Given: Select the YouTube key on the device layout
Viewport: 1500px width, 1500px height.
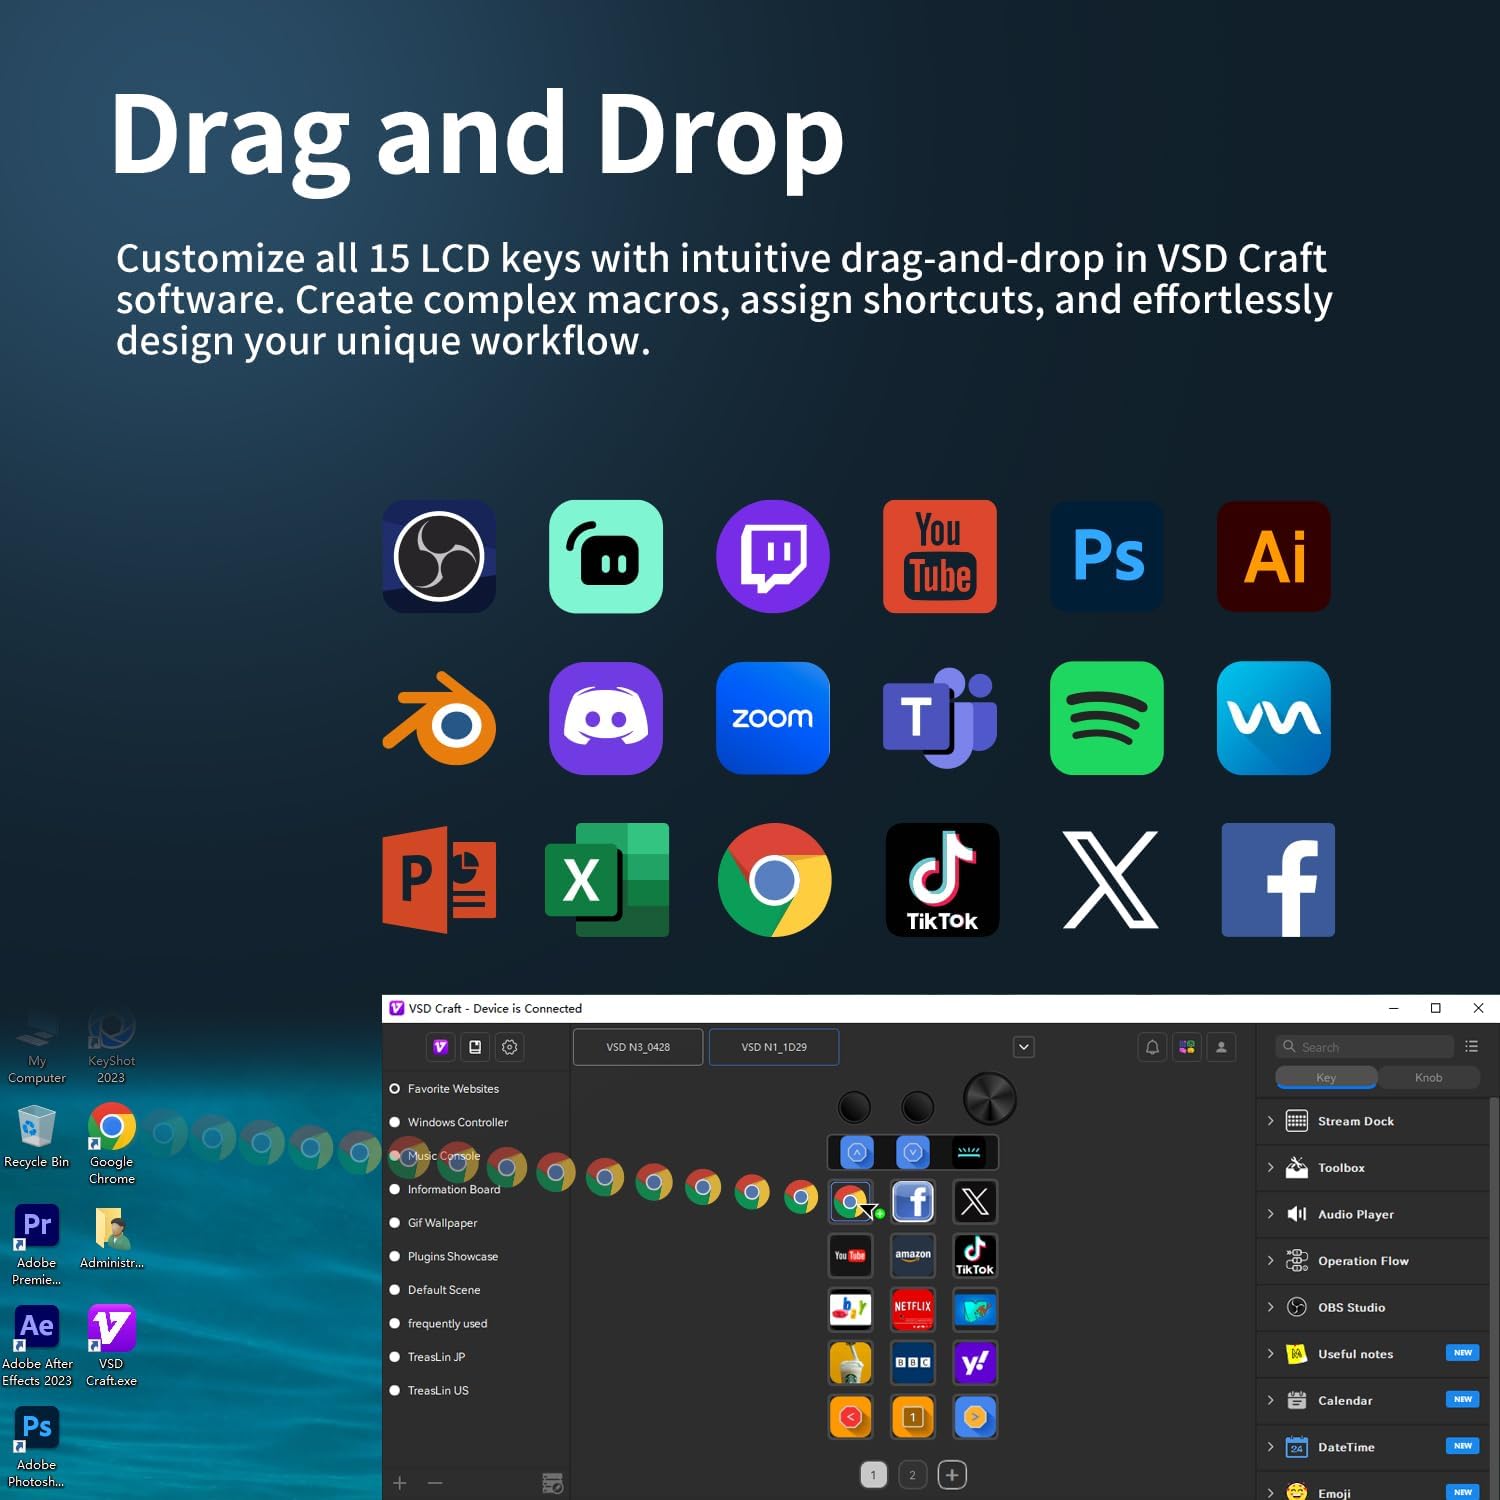Looking at the screenshot, I should click(851, 1256).
